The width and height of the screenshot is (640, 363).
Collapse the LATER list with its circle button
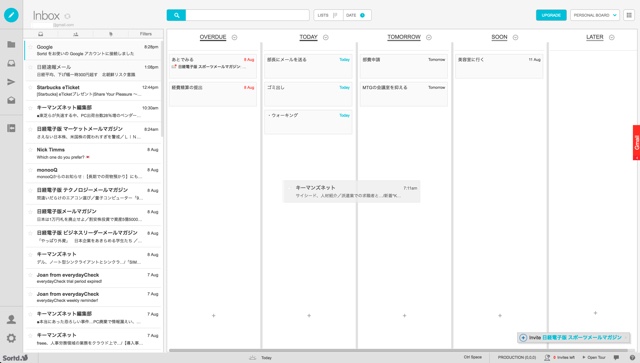pyautogui.click(x=612, y=37)
